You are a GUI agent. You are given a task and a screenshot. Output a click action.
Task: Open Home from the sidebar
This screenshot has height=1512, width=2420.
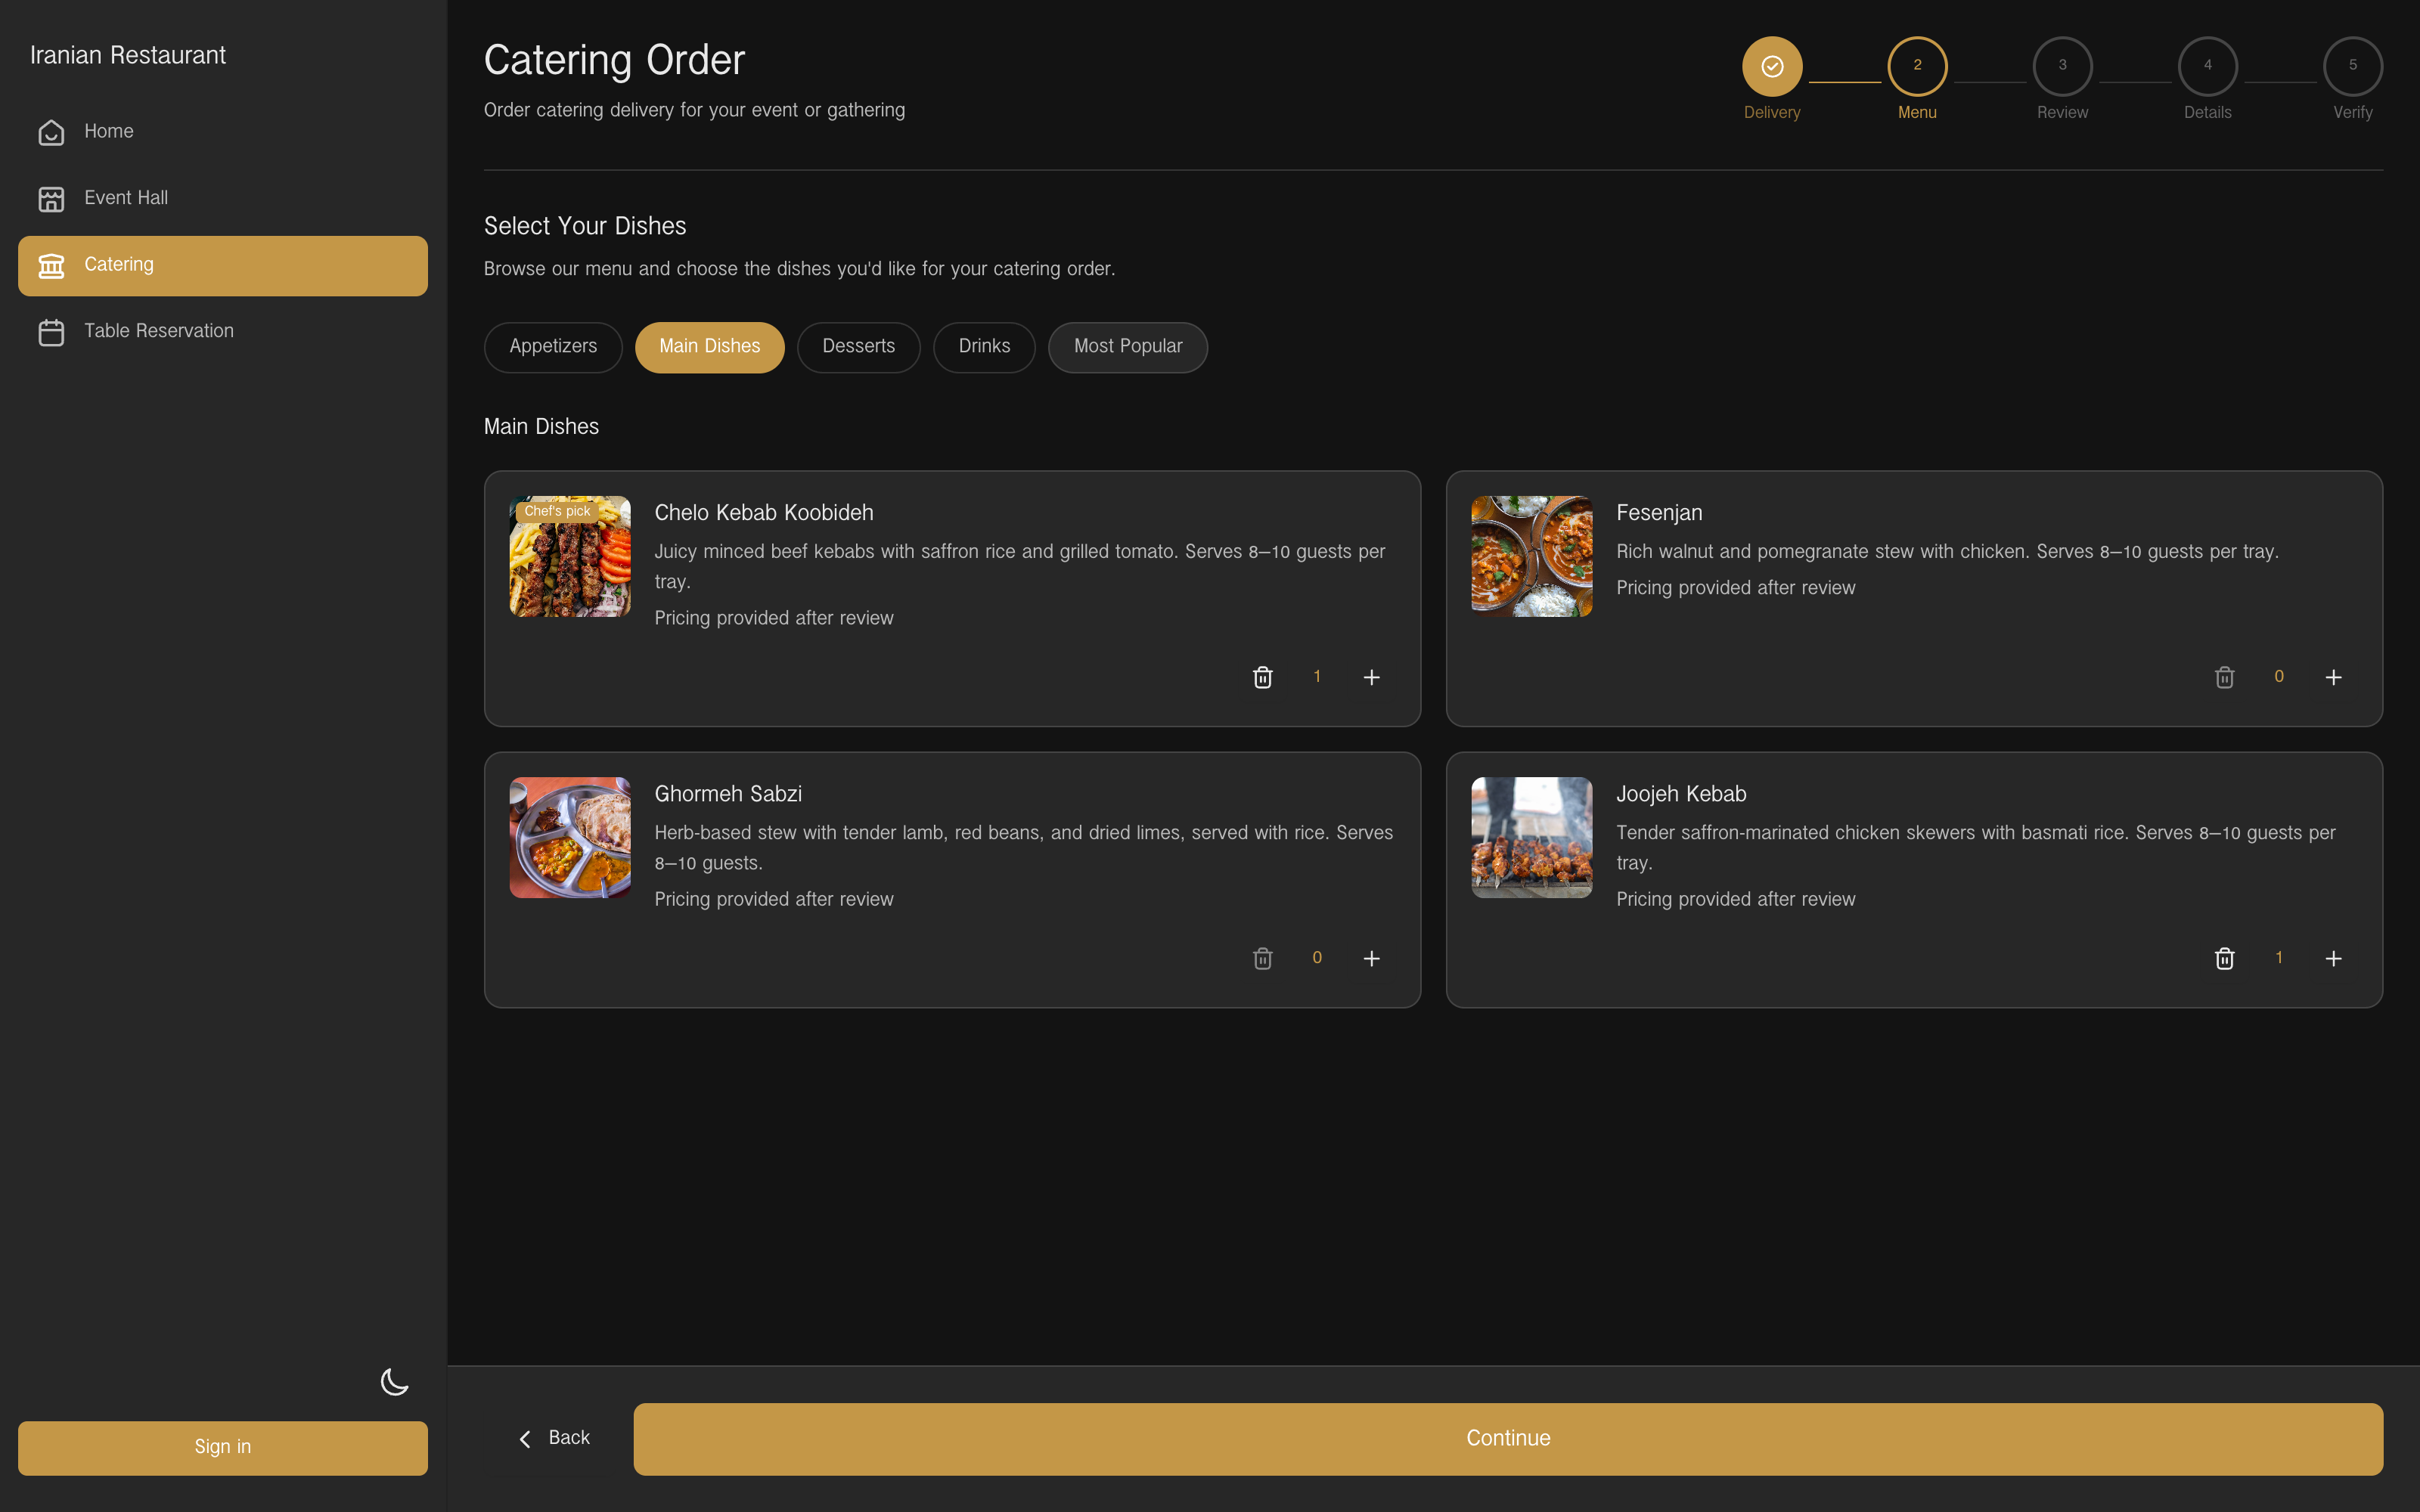223,132
